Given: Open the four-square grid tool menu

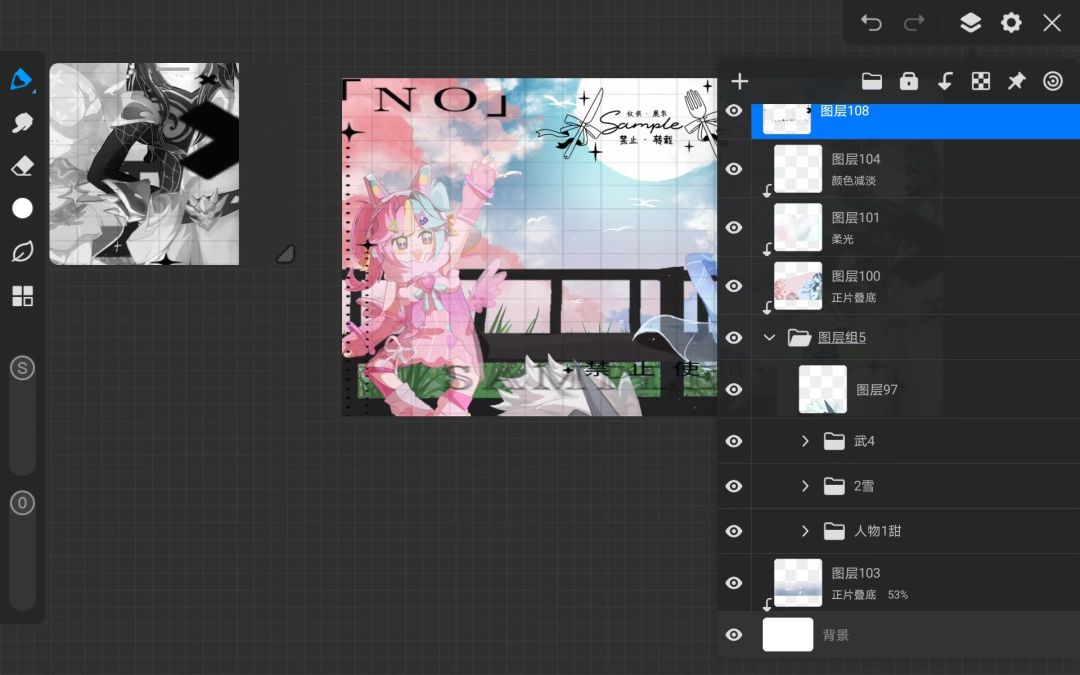Looking at the screenshot, I should [22, 296].
